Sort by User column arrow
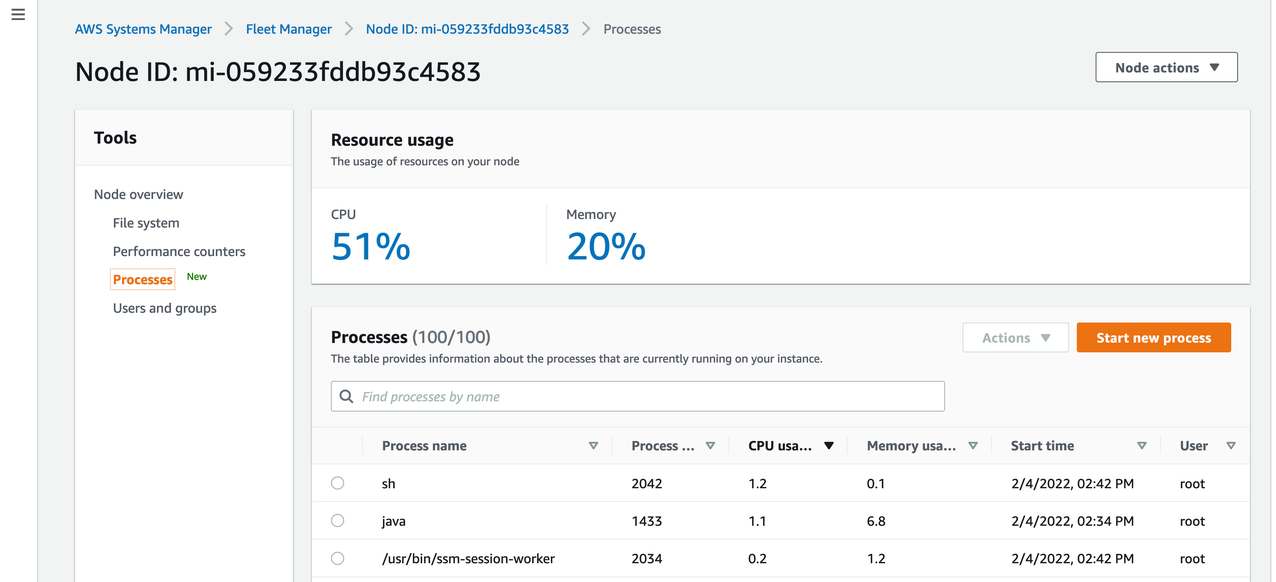Viewport: 1276px width, 582px height. (x=1230, y=446)
